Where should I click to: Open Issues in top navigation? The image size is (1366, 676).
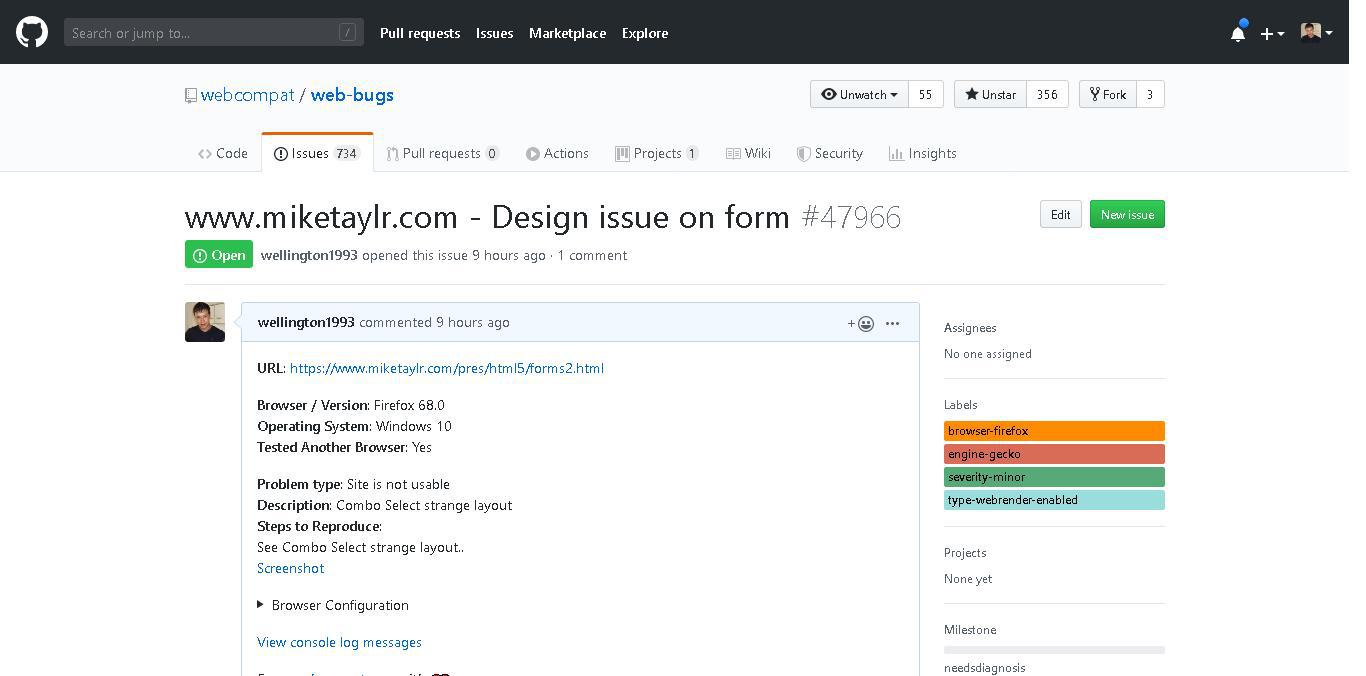494,33
